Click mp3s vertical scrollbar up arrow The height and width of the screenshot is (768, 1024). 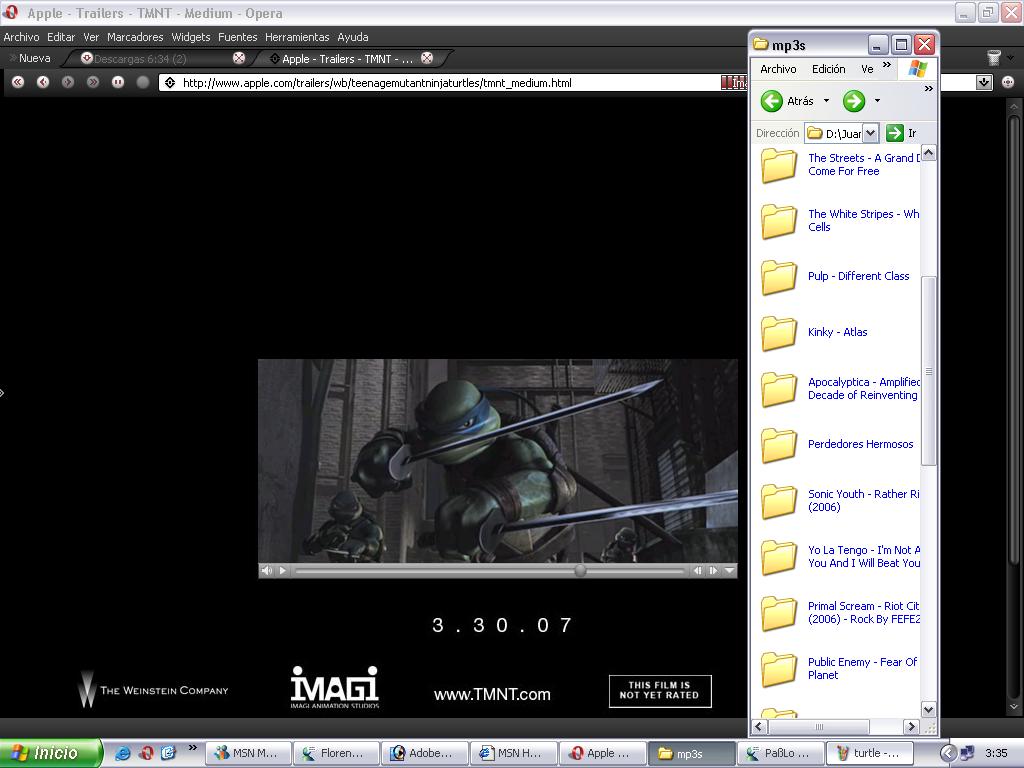929,153
